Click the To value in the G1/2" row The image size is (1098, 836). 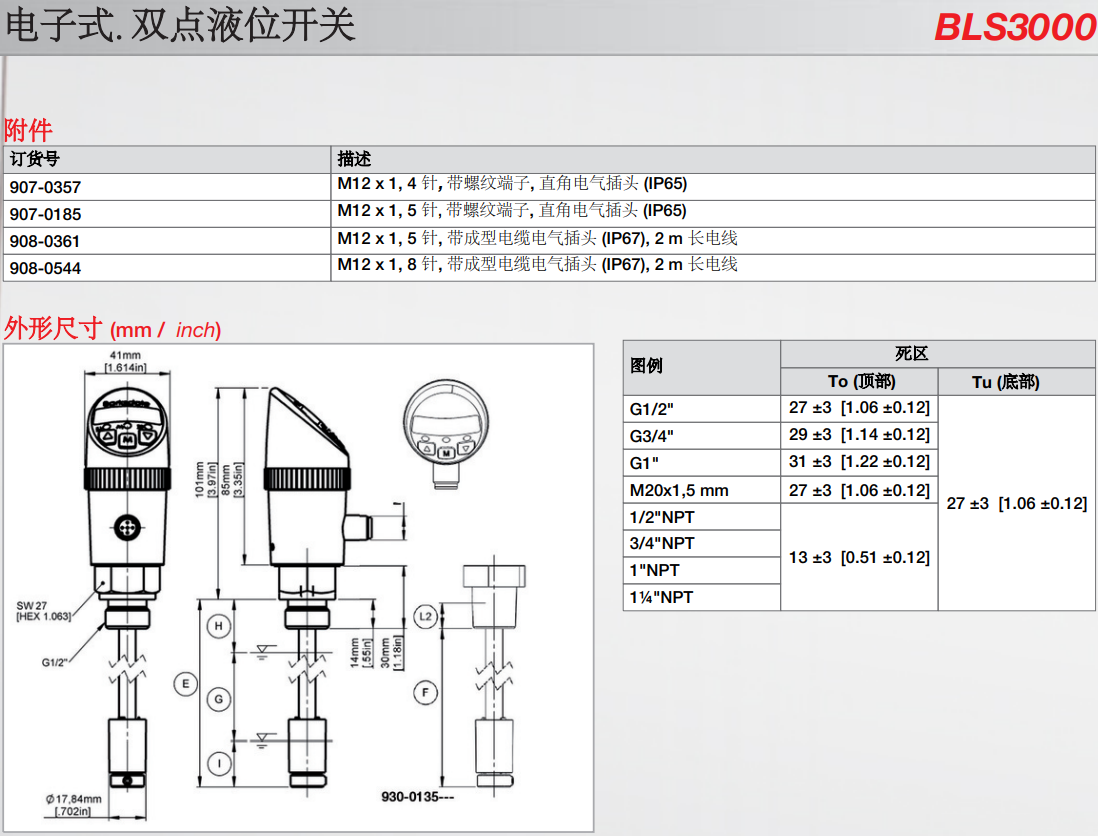859,407
